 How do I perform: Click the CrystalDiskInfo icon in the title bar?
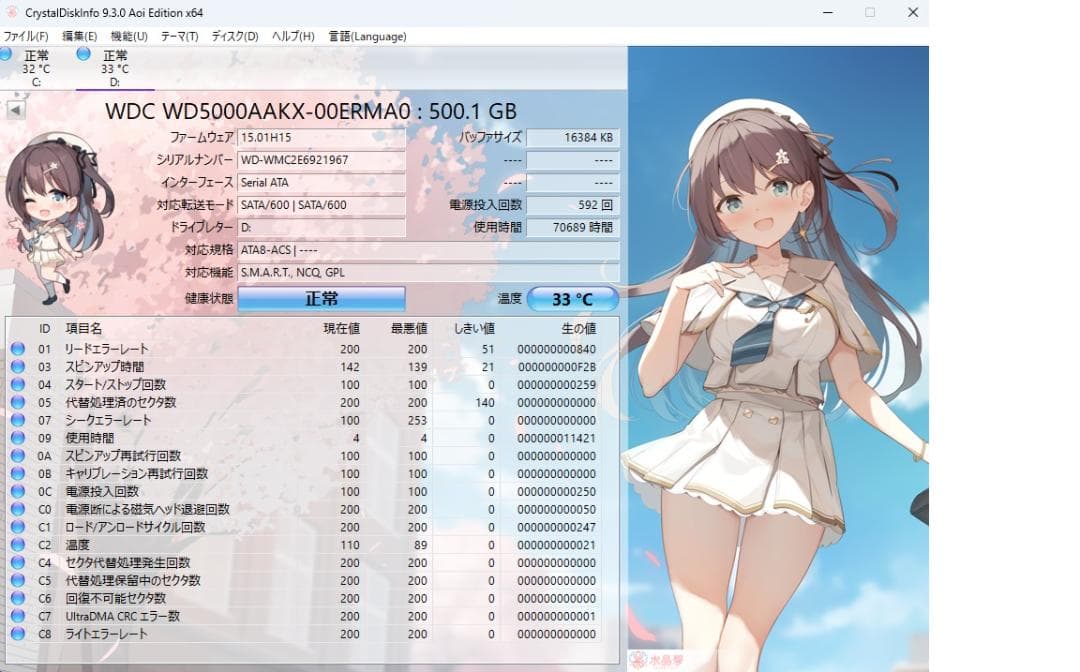coord(10,12)
